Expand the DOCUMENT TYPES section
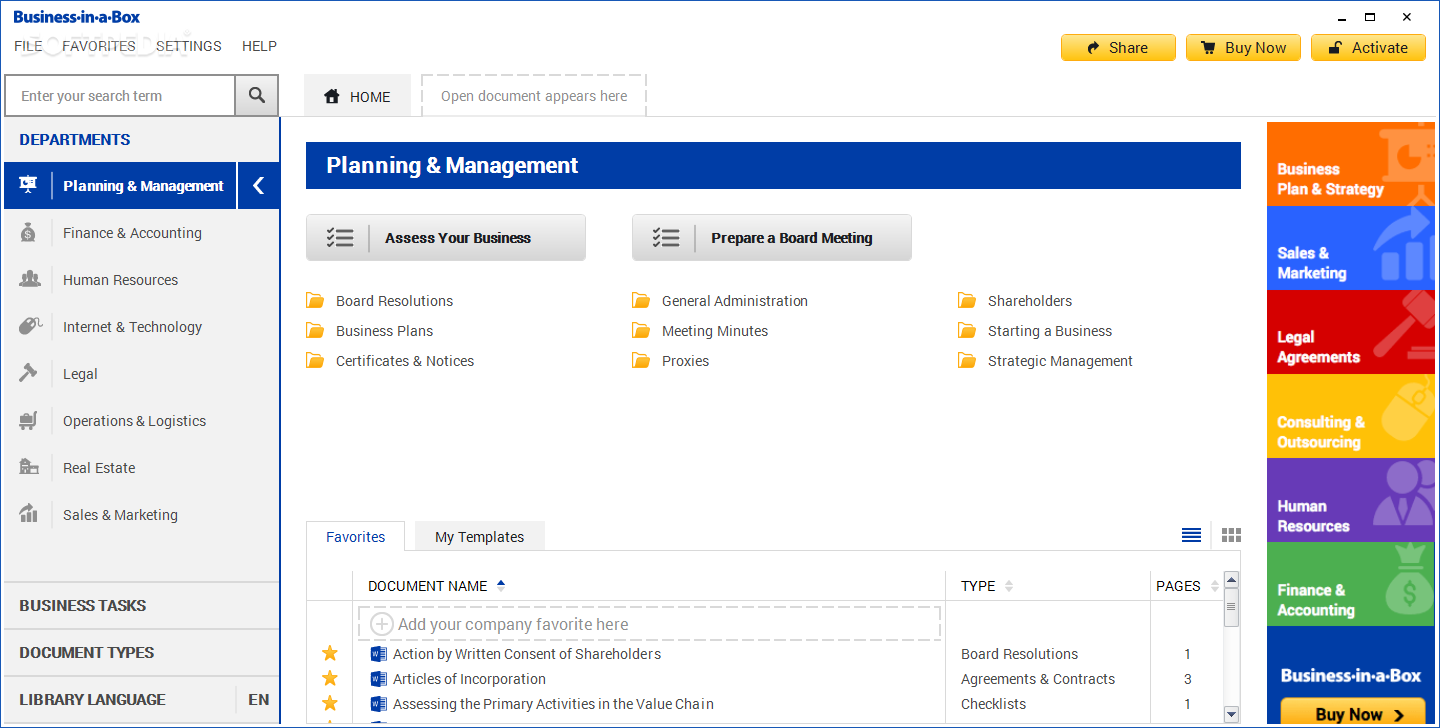The width and height of the screenshot is (1440, 728). click(x=141, y=652)
